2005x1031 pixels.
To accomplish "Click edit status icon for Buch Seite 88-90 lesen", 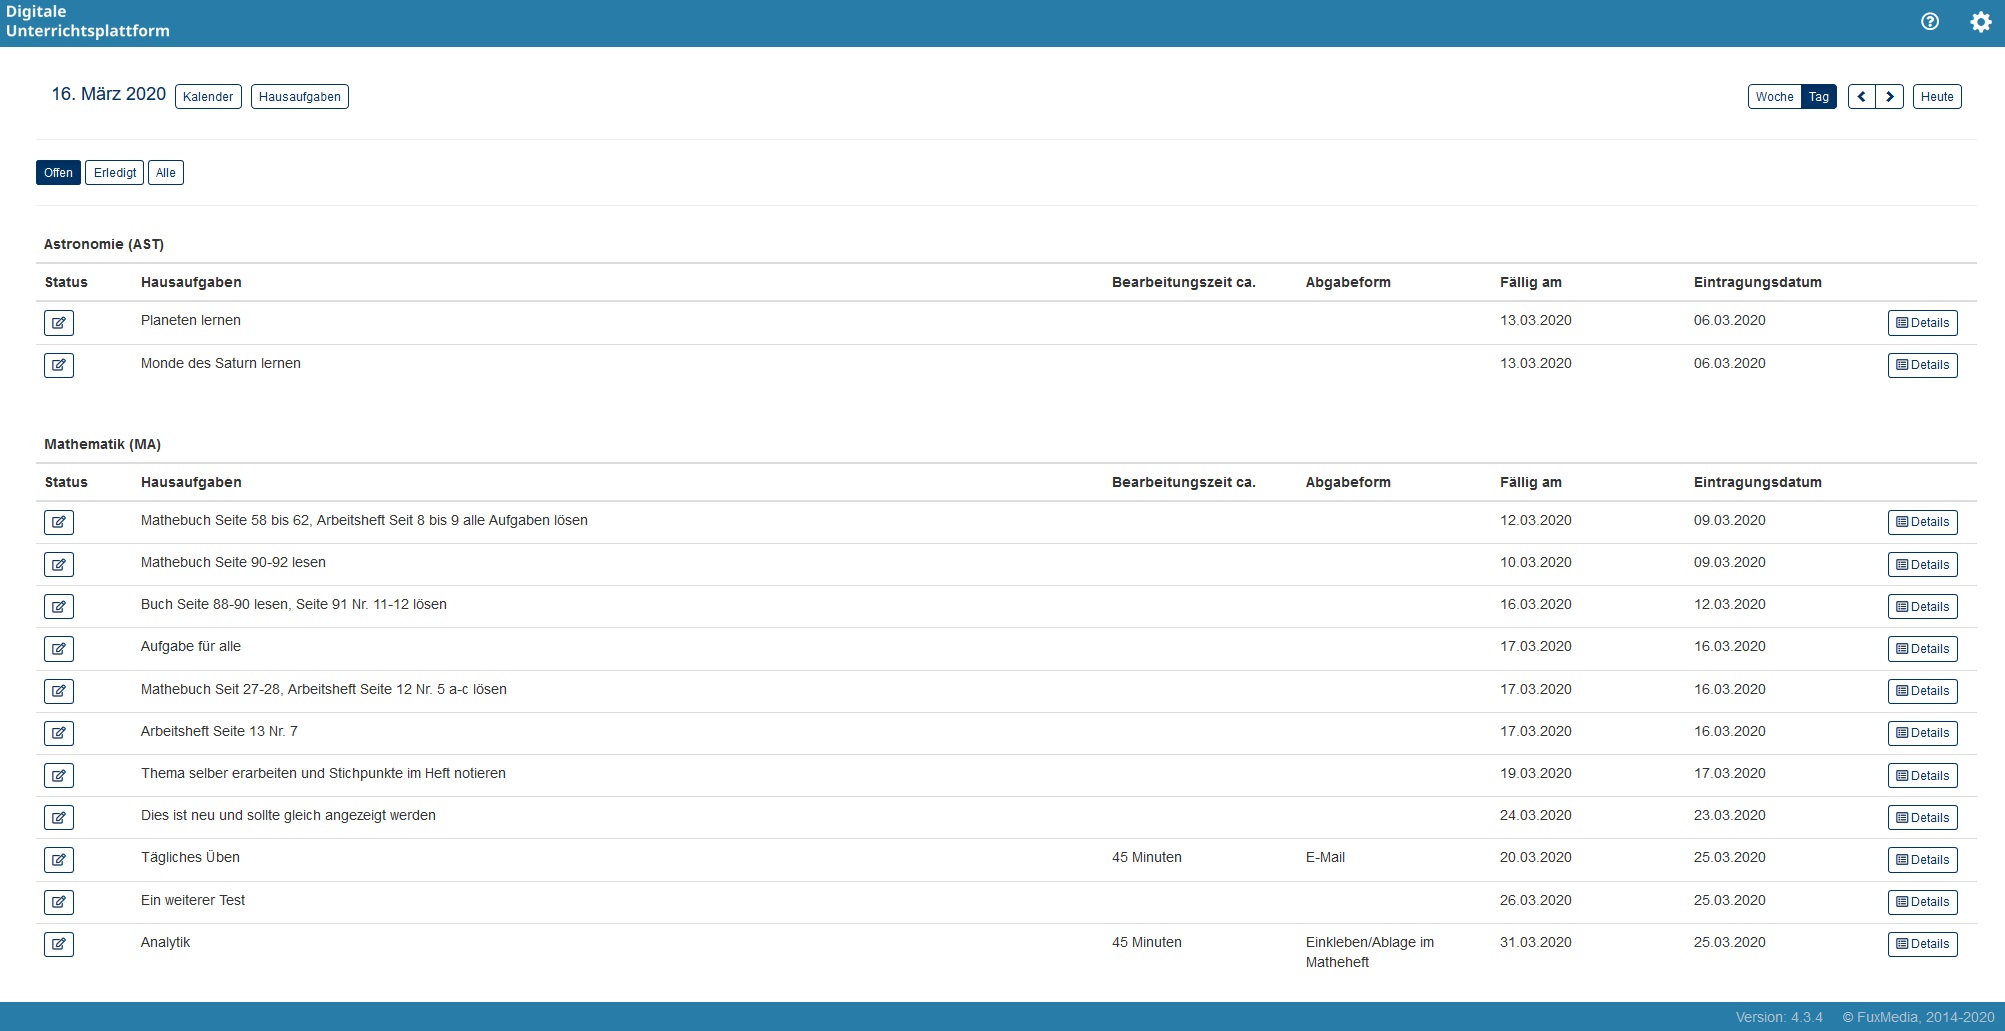I will (59, 607).
